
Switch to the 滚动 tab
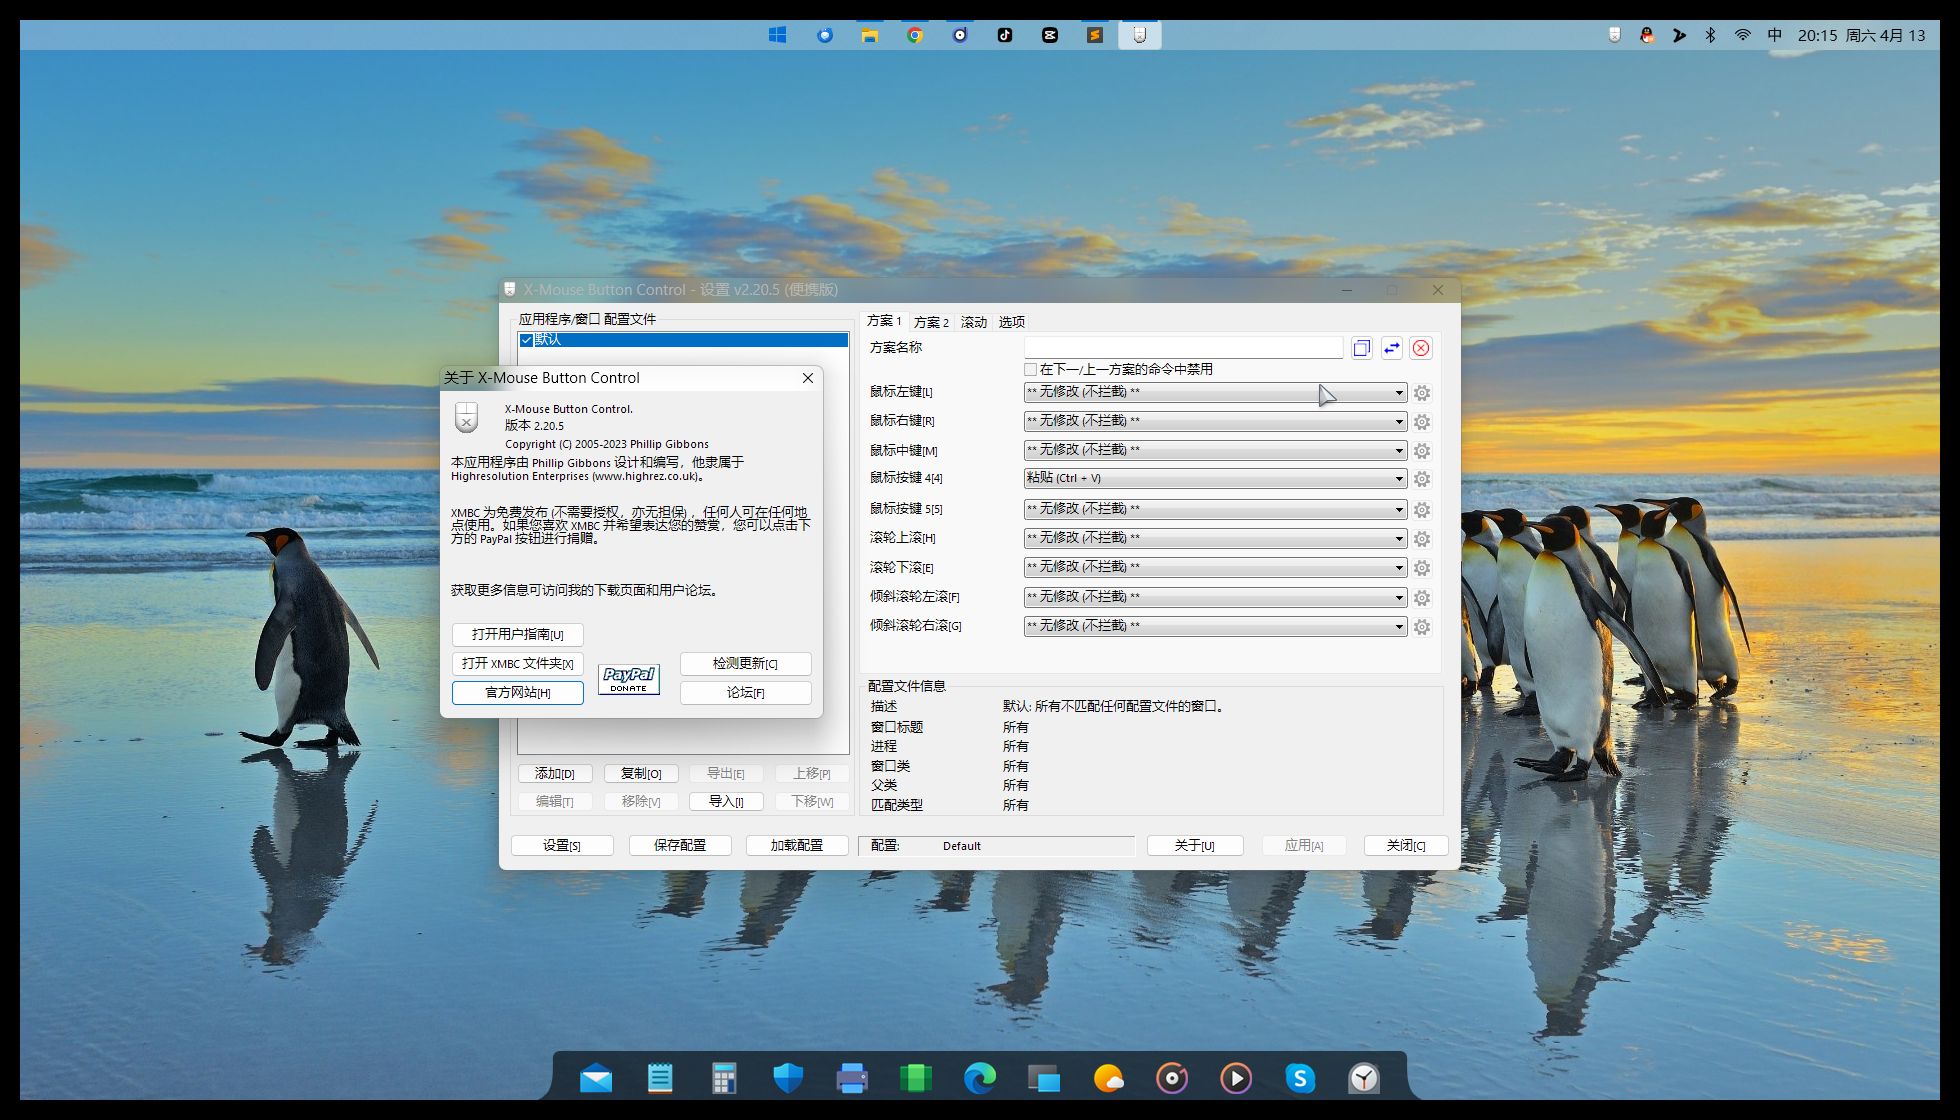point(974,322)
